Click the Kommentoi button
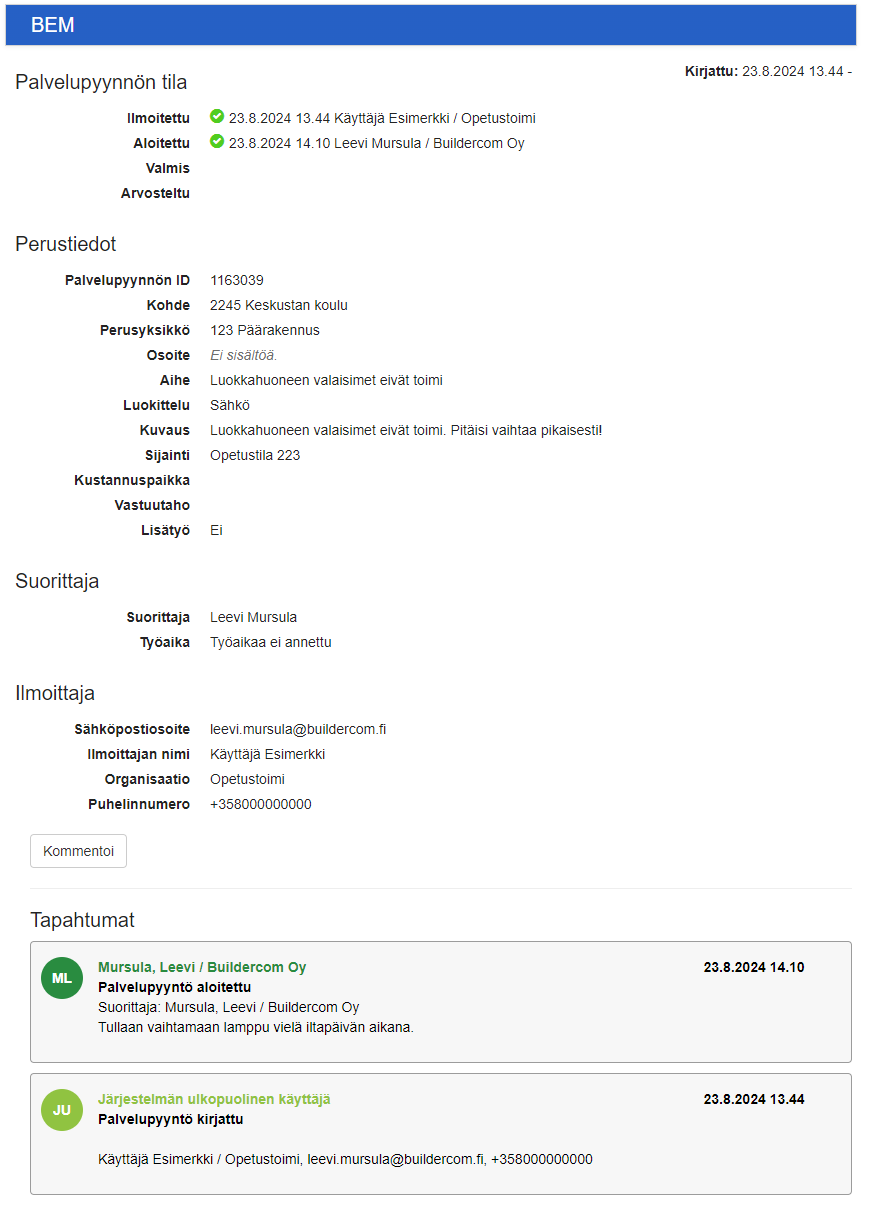The height and width of the screenshot is (1207, 876). tap(78, 851)
